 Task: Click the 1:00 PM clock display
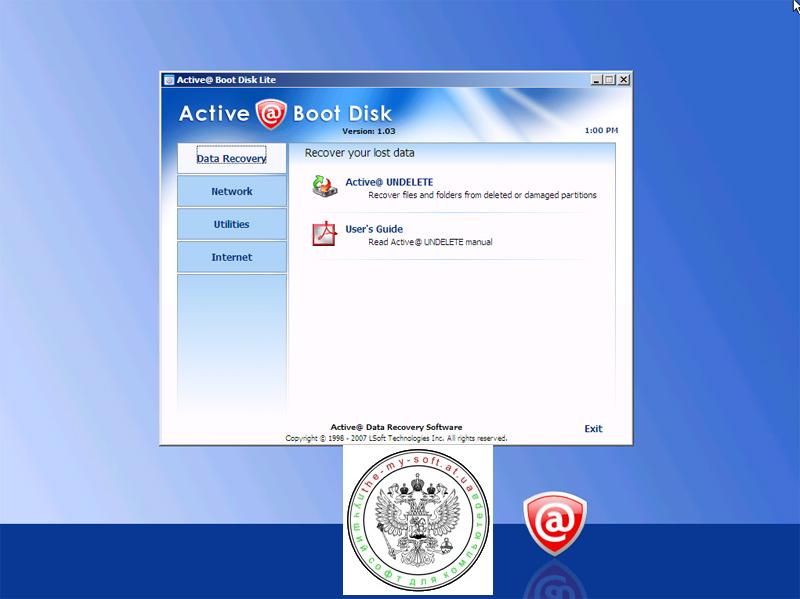click(x=601, y=131)
